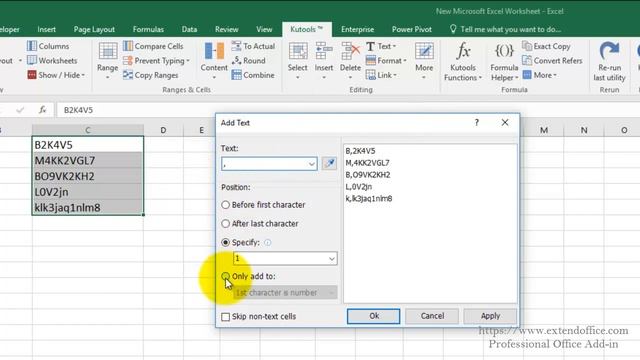This screenshot has width=640, height=360.
Task: Open Kutools Functions menu
Action: [x=463, y=61]
